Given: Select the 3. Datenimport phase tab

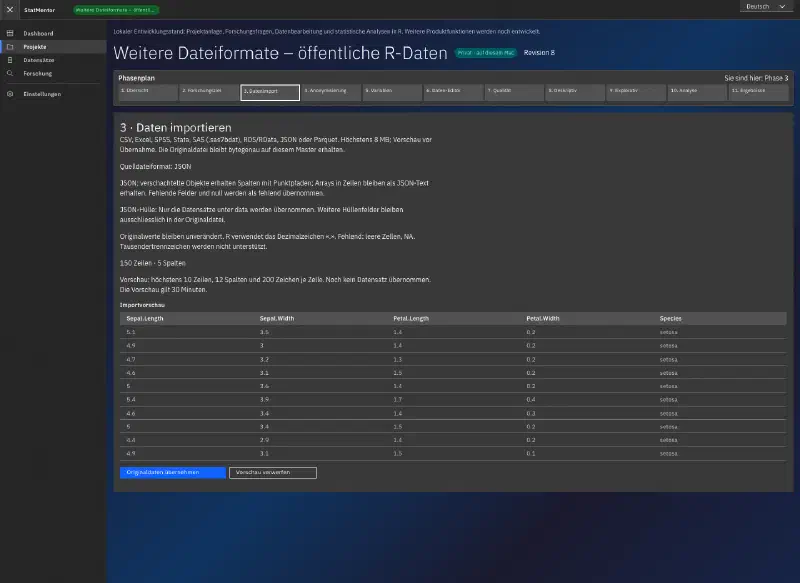Looking at the screenshot, I should click(x=270, y=92).
